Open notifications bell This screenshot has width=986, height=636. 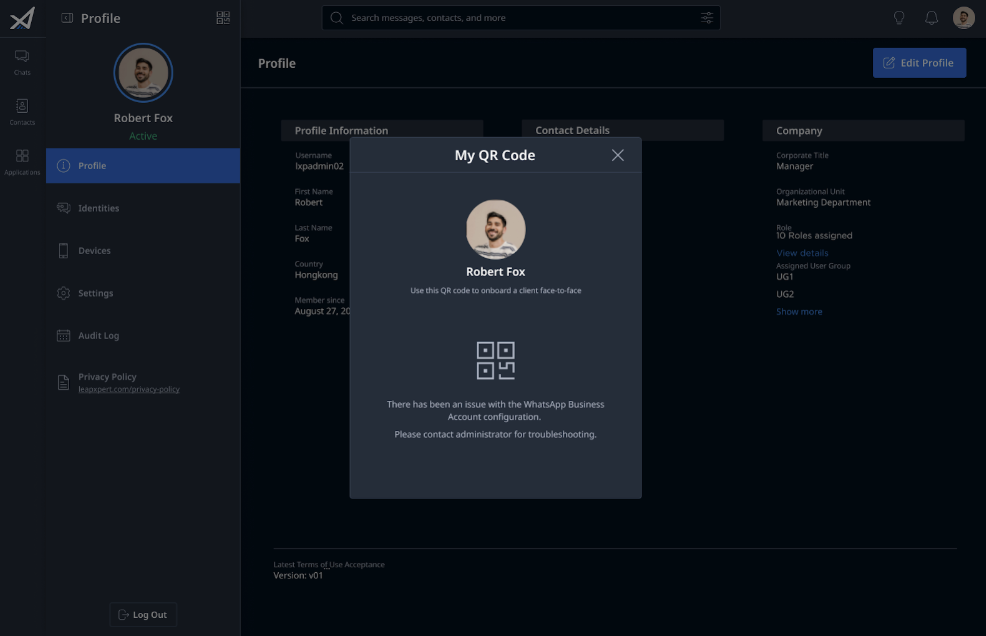pos(931,18)
